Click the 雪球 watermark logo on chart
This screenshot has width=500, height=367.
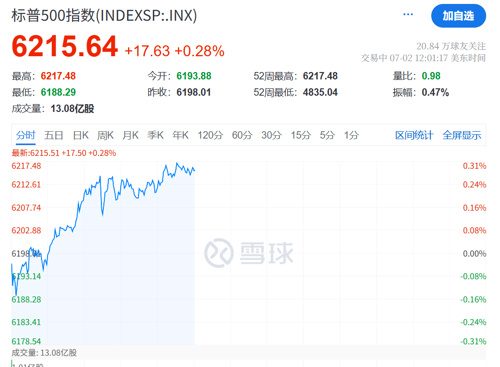point(249,253)
